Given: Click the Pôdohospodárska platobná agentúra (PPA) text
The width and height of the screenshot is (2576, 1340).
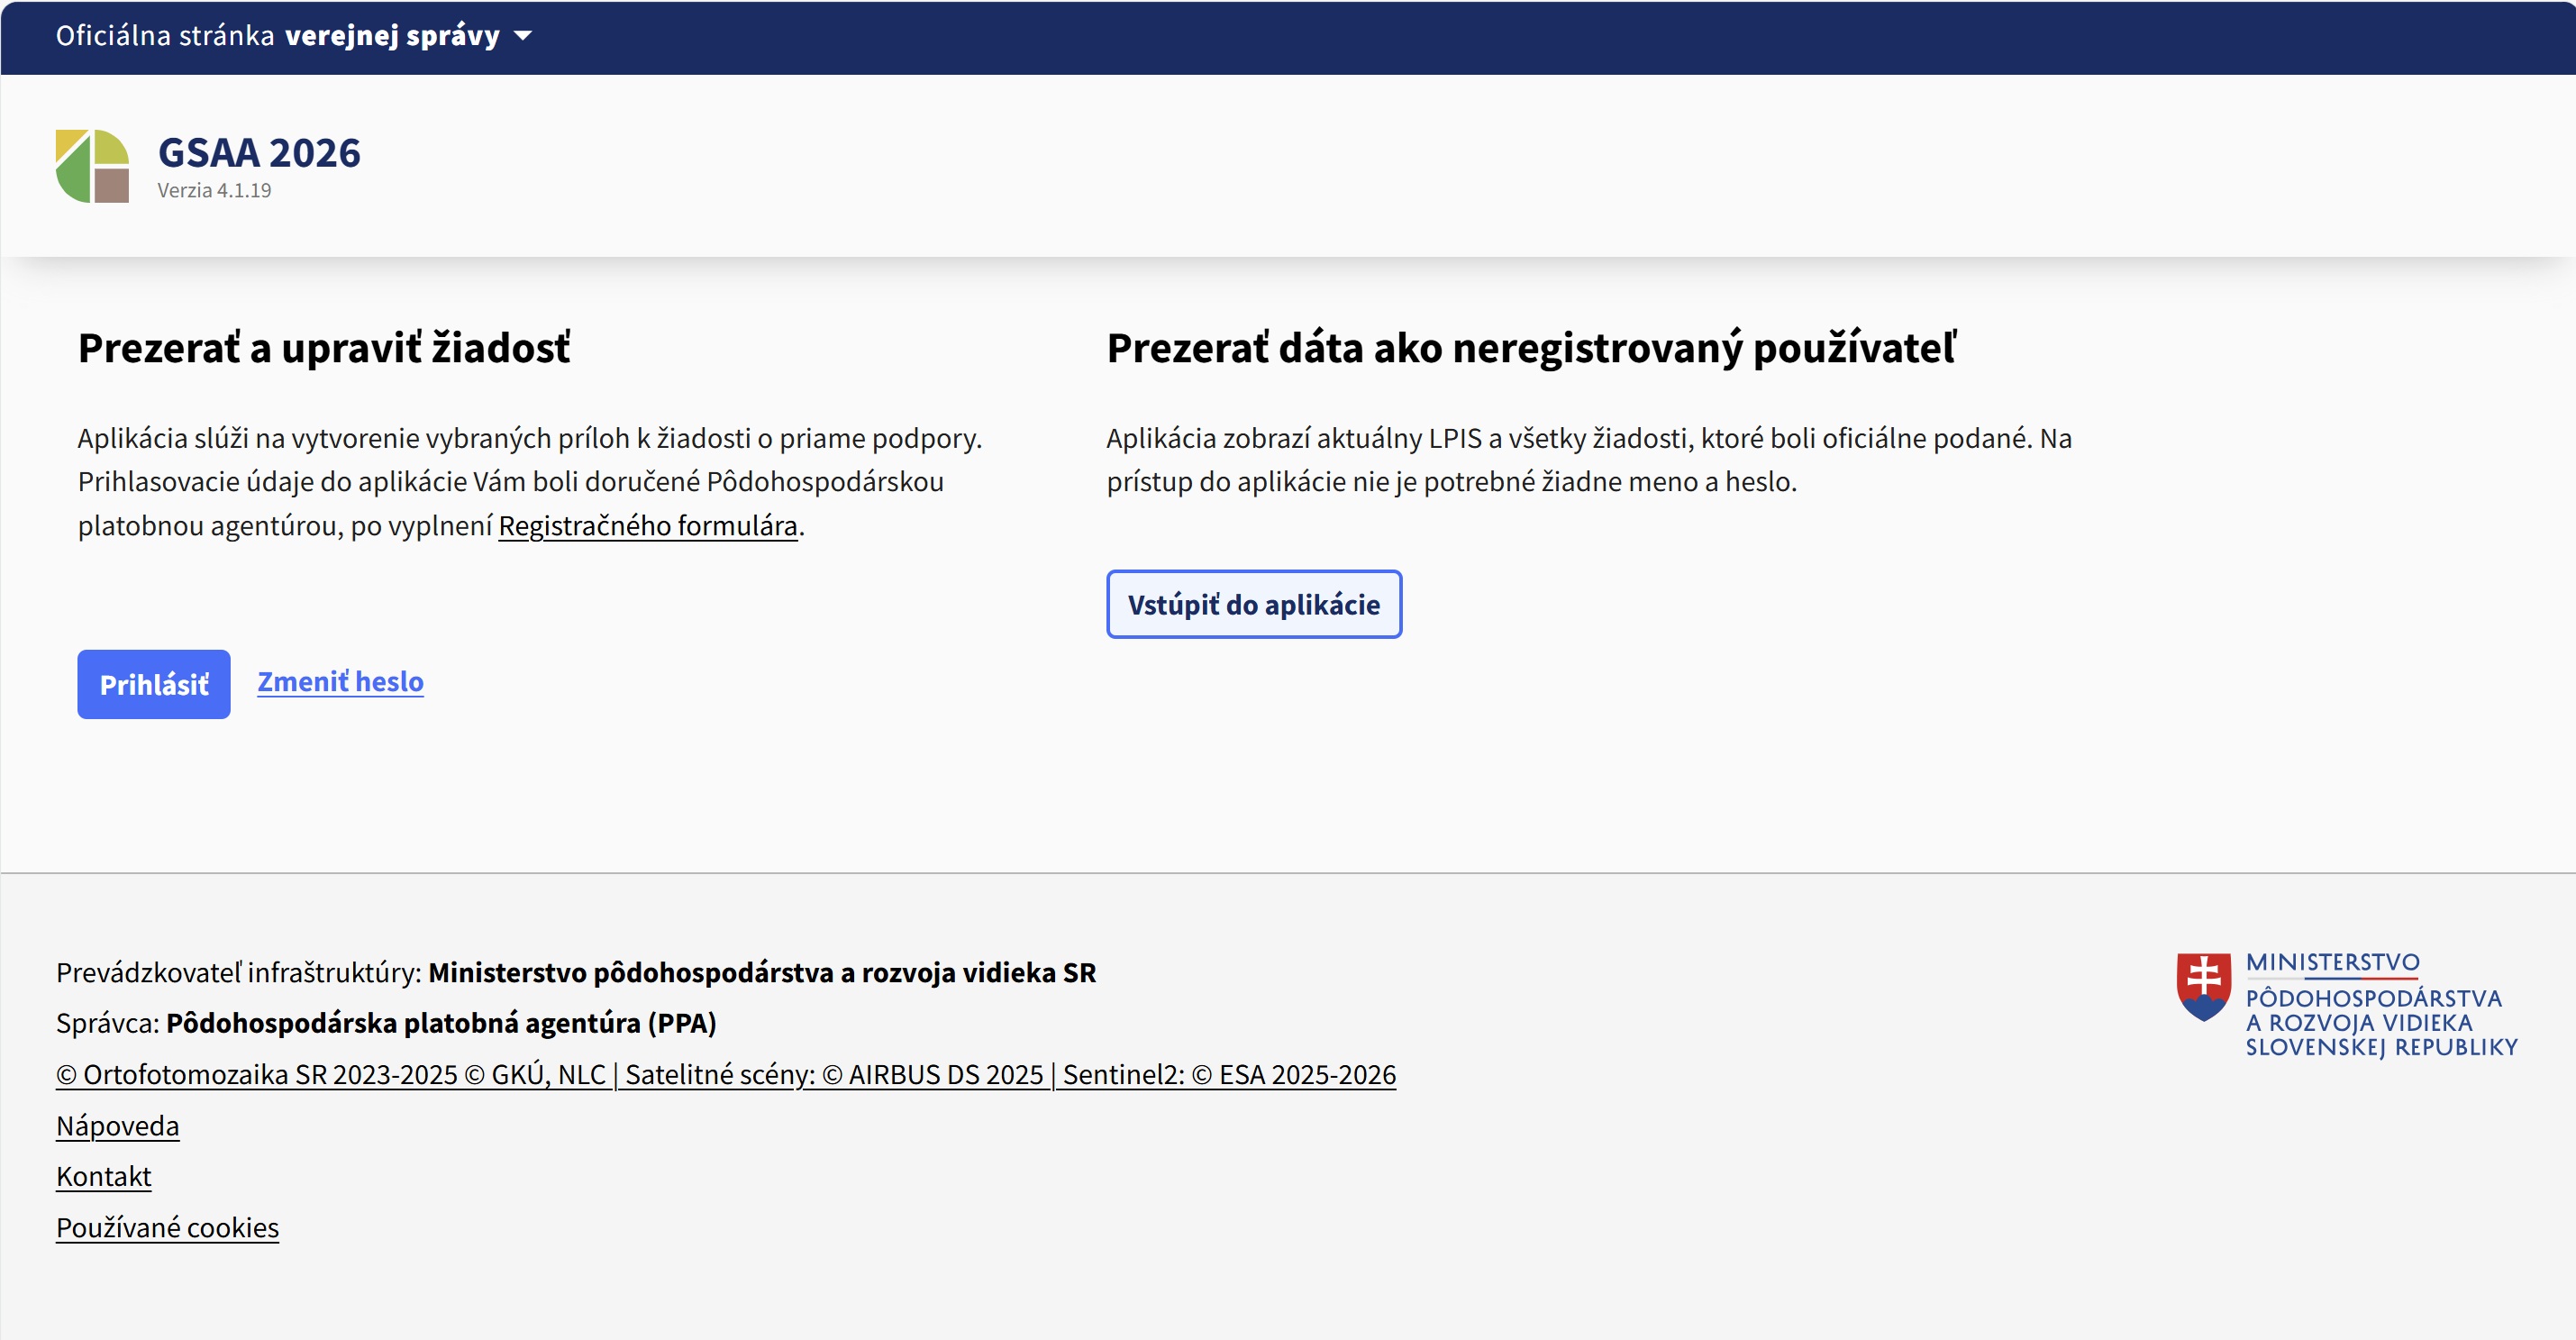Looking at the screenshot, I should click(441, 1023).
